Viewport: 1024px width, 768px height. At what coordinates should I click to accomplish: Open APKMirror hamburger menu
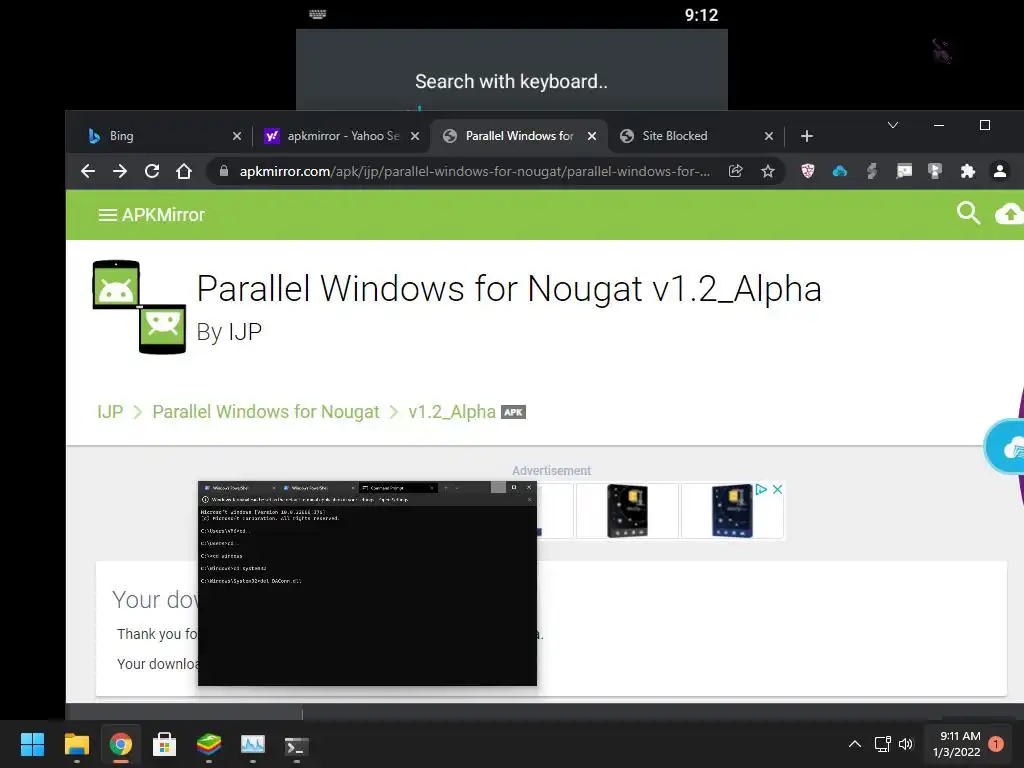point(107,215)
